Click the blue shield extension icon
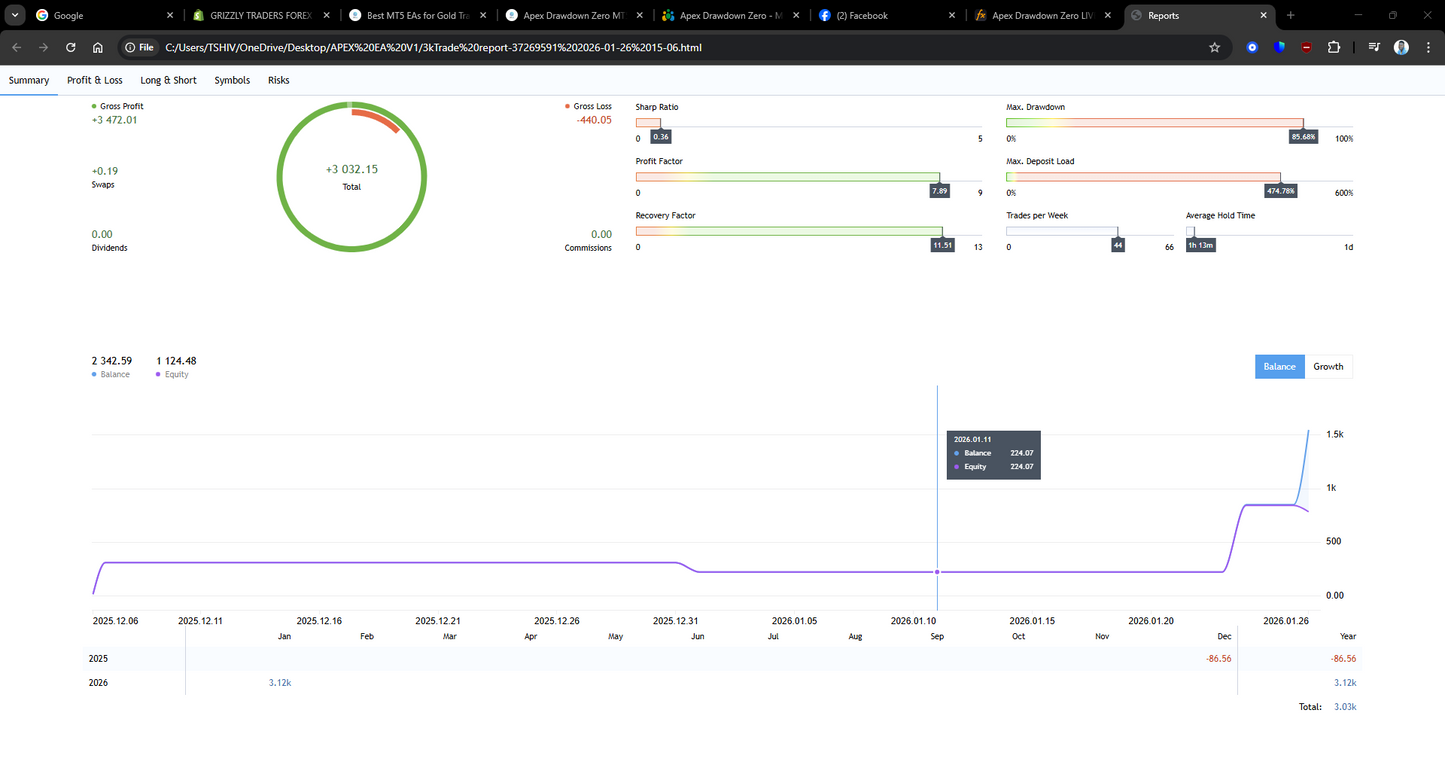This screenshot has height=777, width=1445. pyautogui.click(x=1279, y=47)
